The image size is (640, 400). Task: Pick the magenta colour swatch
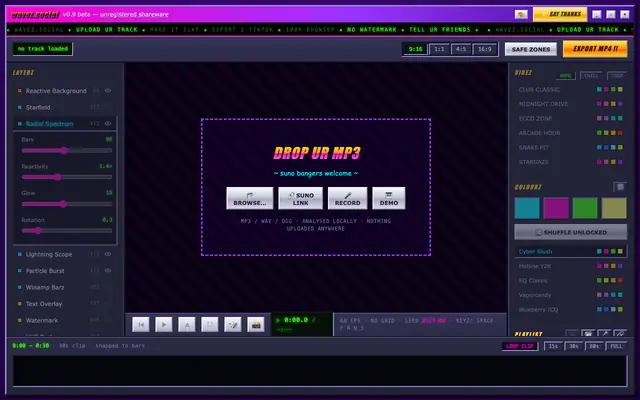(x=556, y=208)
